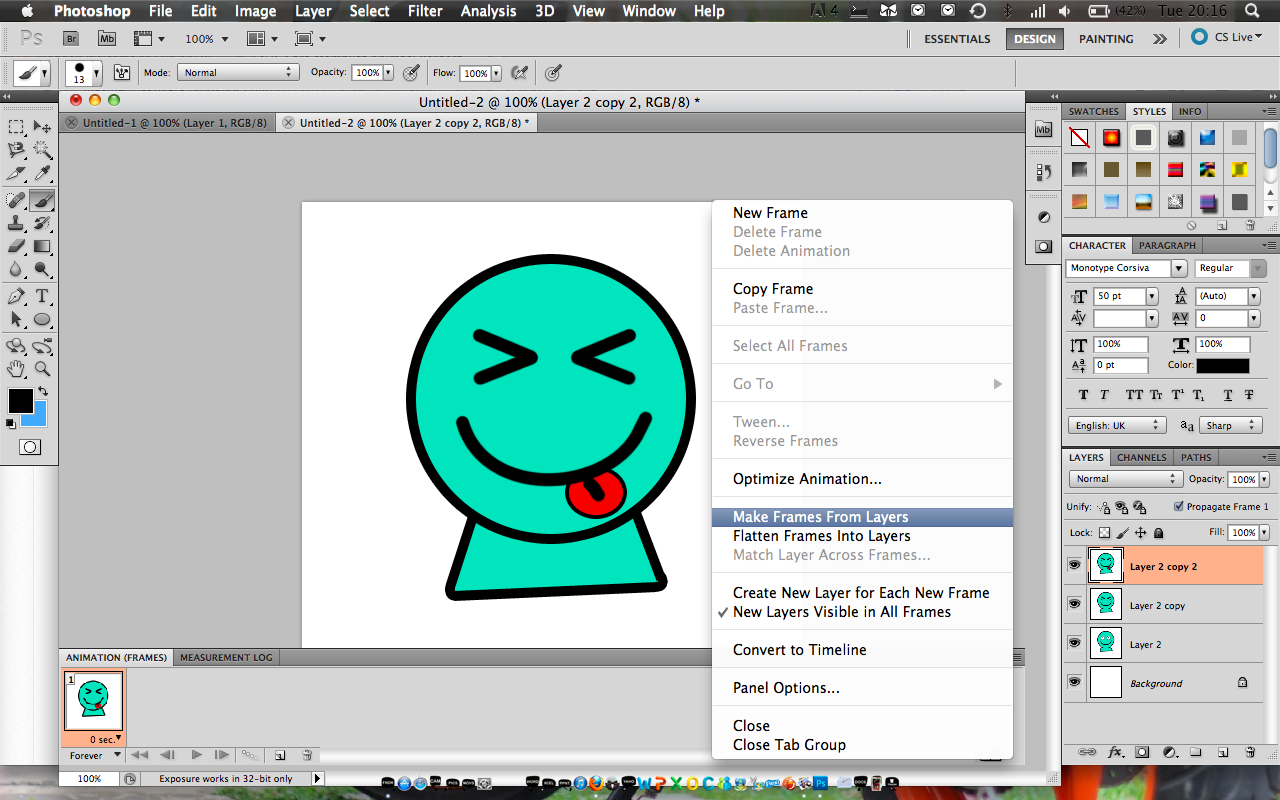Screen dimensions: 1280x800
Task: Lock transparent pixels in Layers panel
Action: [1104, 533]
